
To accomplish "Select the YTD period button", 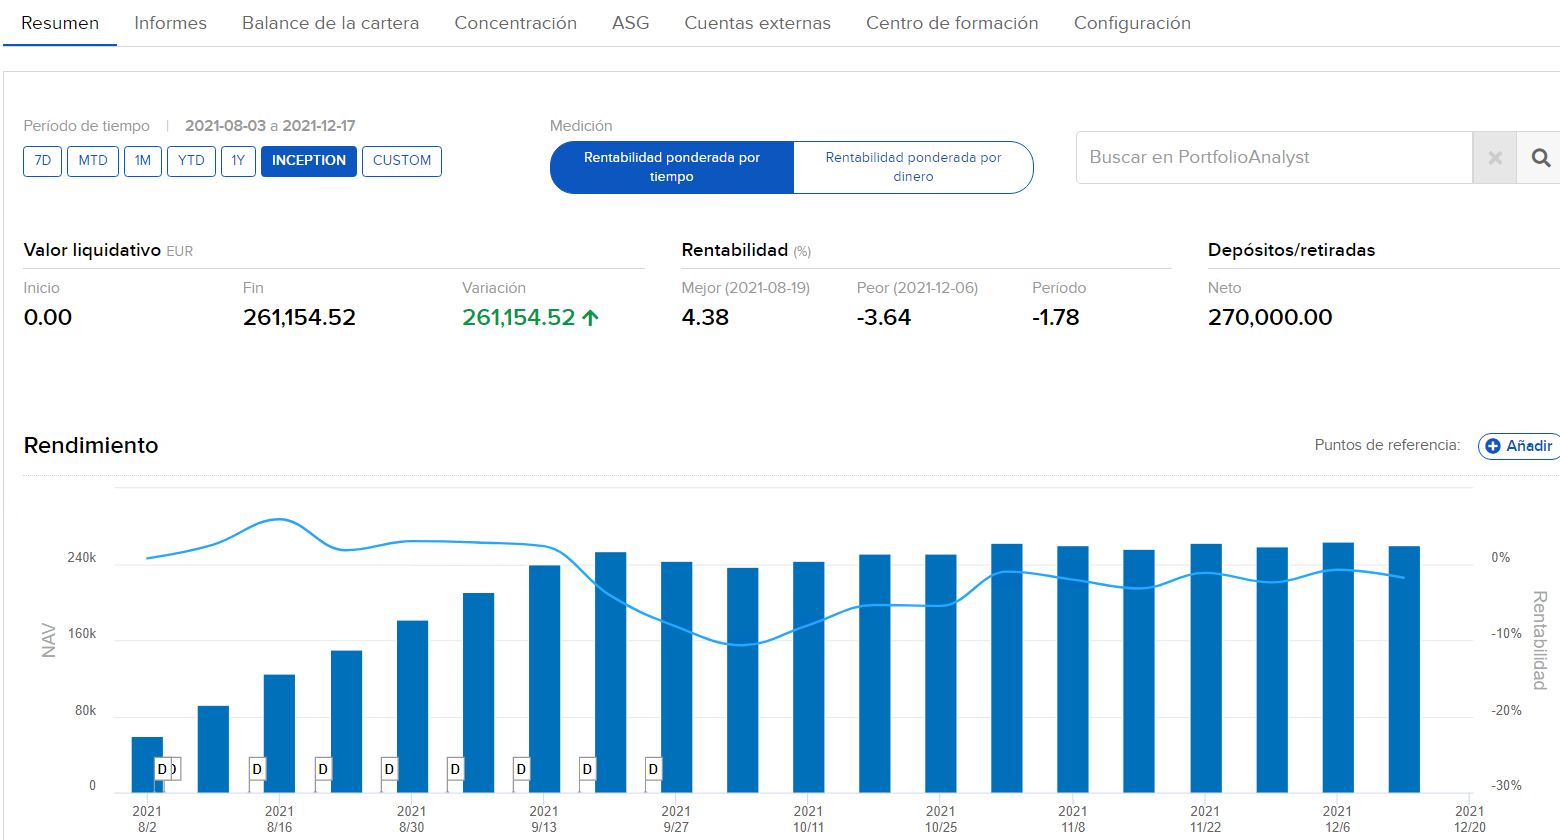I will coord(191,161).
